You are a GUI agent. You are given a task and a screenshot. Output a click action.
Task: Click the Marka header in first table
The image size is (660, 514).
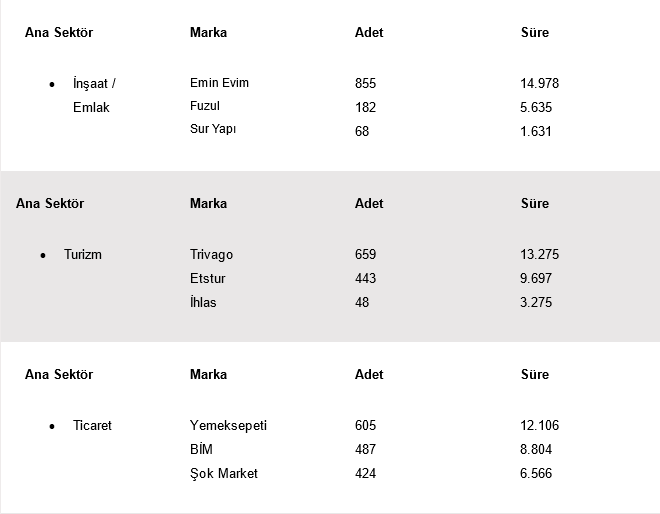coord(208,32)
